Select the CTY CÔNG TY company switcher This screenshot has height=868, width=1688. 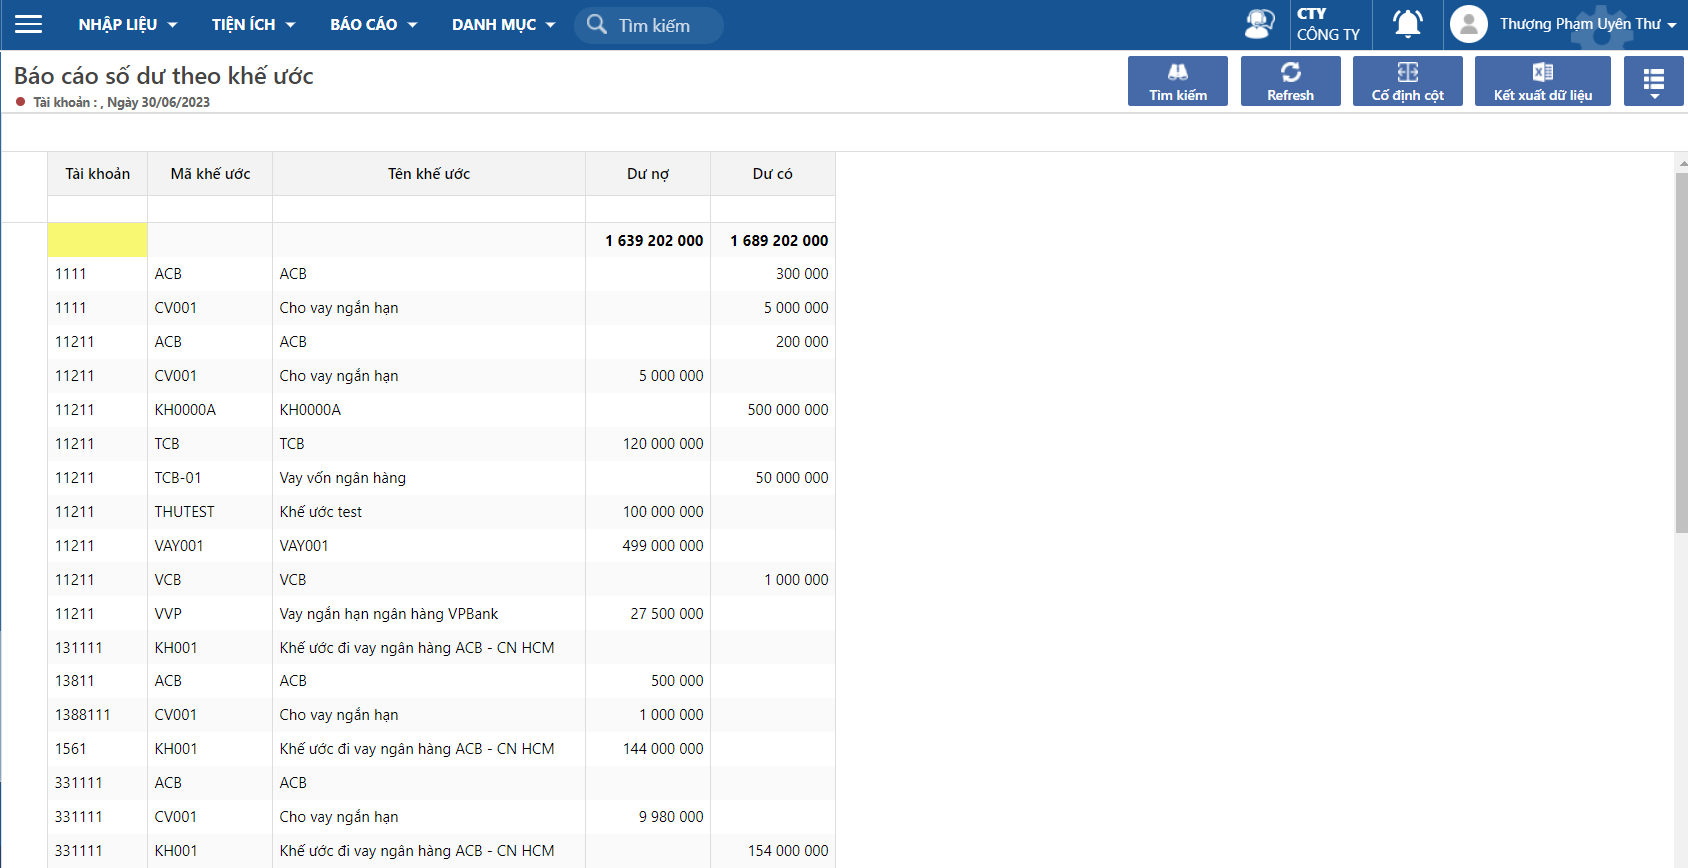click(1328, 25)
